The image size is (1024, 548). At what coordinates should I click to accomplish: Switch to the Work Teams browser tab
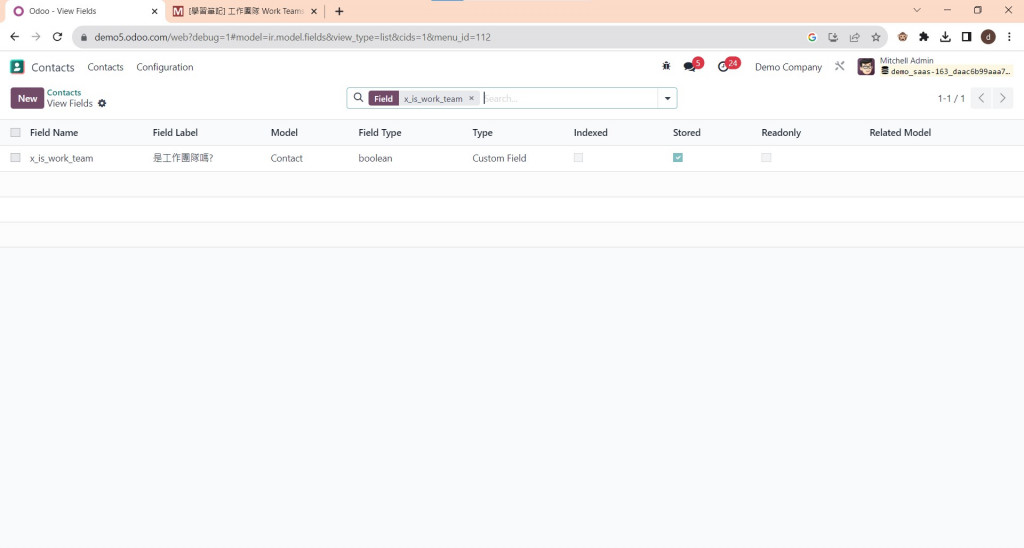coord(246,11)
